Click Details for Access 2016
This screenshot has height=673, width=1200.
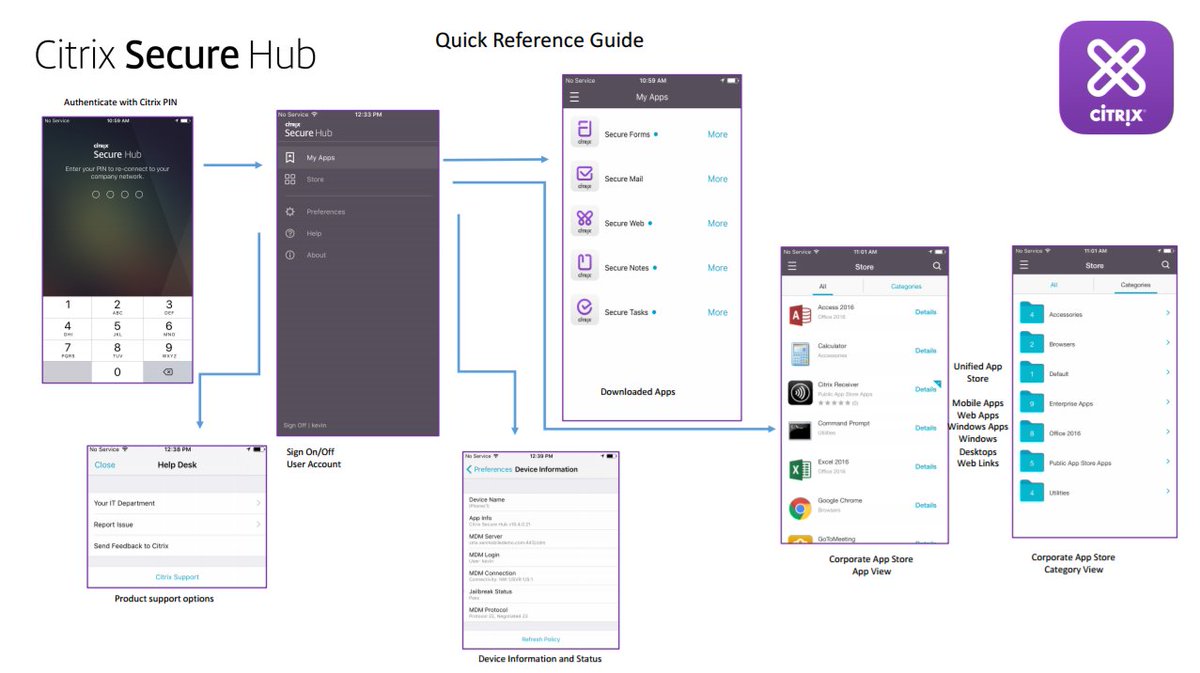click(x=926, y=312)
